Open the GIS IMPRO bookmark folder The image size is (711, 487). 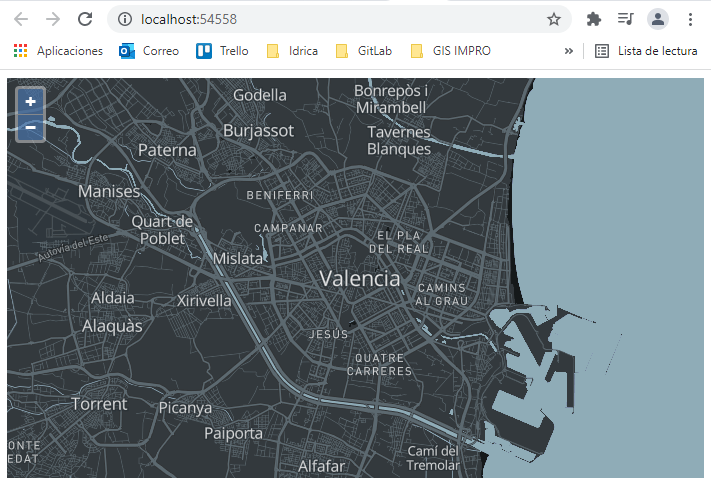click(x=450, y=51)
